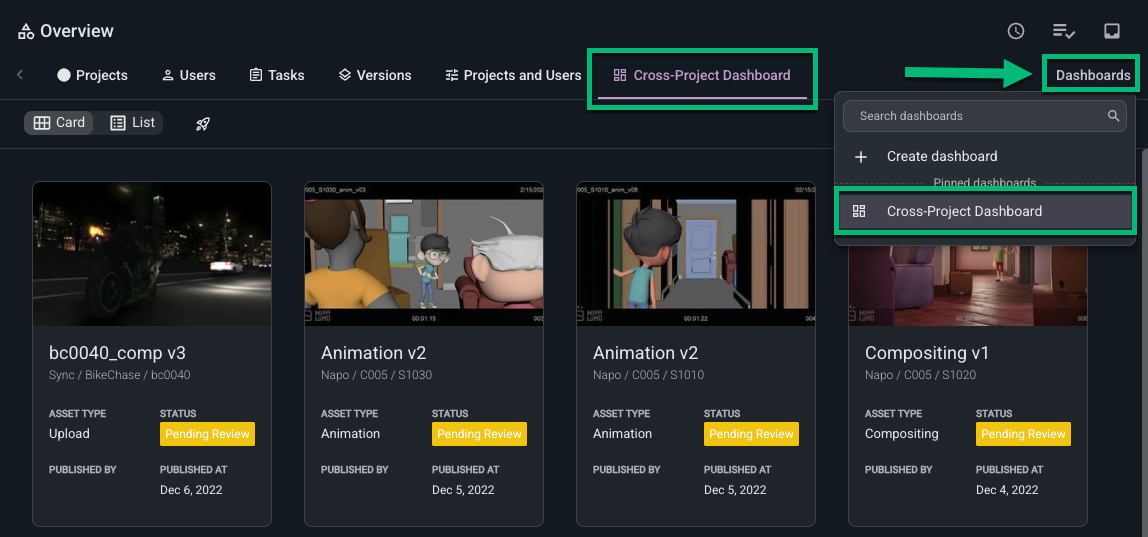
Task: Toggle the Dashboards dropdown
Action: pyautogui.click(x=1092, y=75)
